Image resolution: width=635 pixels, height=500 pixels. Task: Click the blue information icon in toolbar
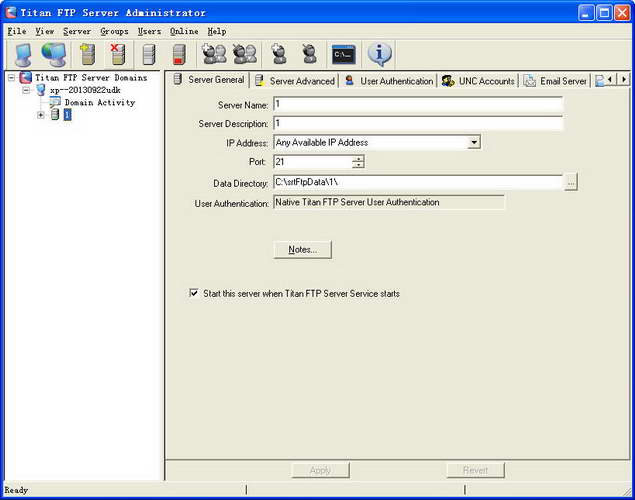pyautogui.click(x=380, y=54)
